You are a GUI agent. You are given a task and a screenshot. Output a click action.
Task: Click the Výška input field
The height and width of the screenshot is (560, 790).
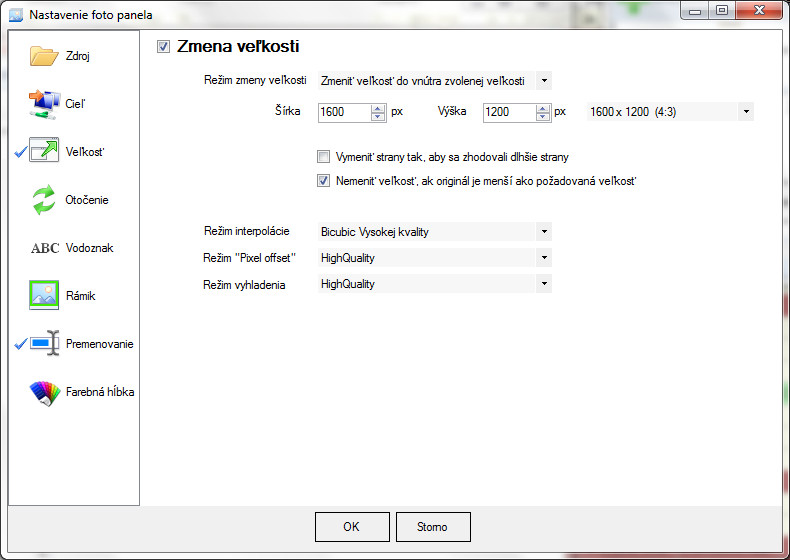[509, 112]
